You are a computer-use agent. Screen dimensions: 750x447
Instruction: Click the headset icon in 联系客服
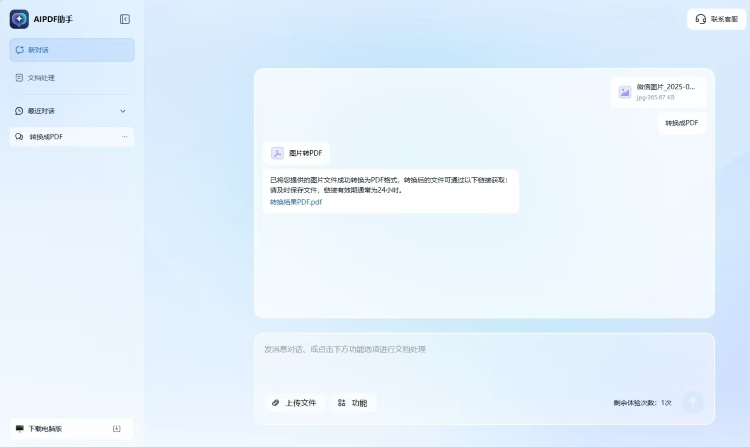701,19
